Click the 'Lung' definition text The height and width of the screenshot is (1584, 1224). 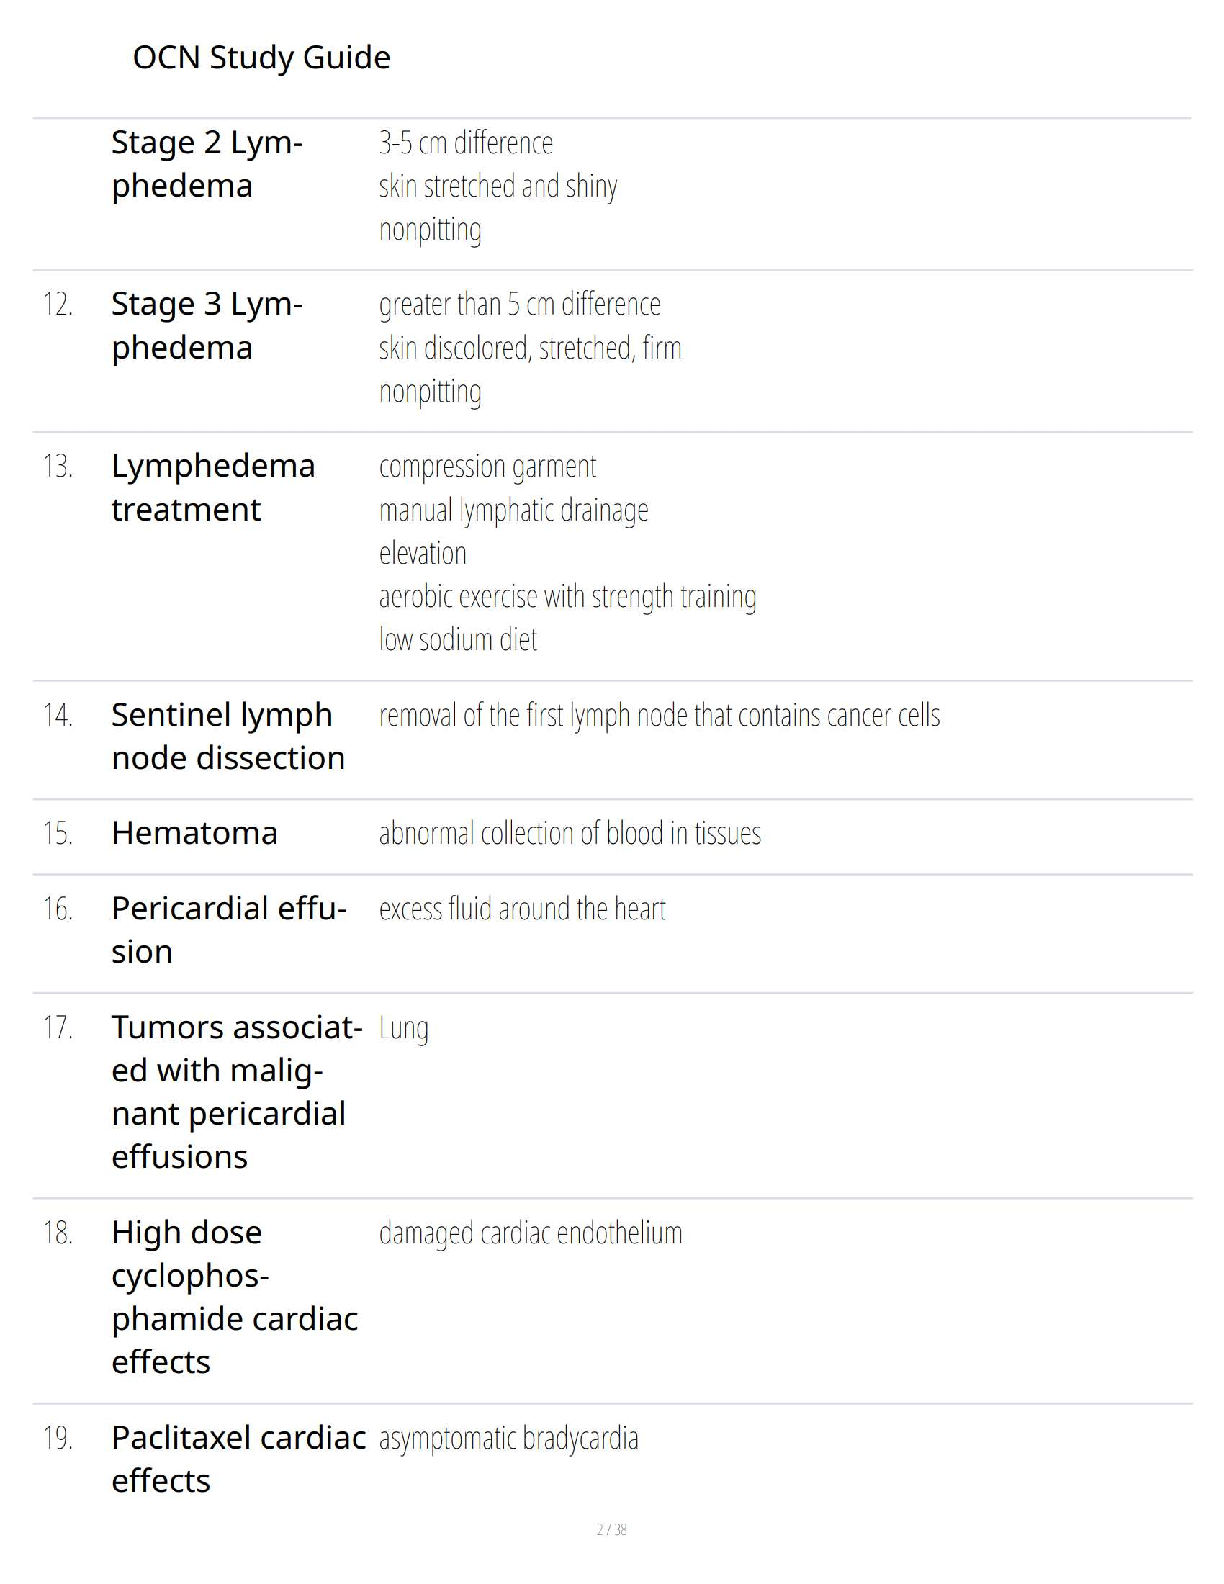pyautogui.click(x=404, y=1029)
